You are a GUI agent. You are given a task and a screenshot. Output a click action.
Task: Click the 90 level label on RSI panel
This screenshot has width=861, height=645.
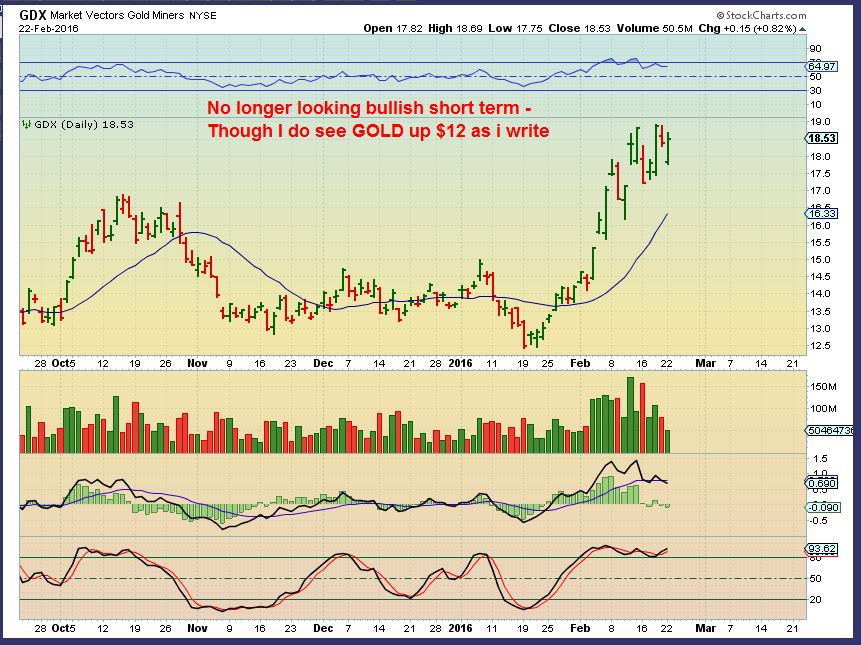point(816,49)
